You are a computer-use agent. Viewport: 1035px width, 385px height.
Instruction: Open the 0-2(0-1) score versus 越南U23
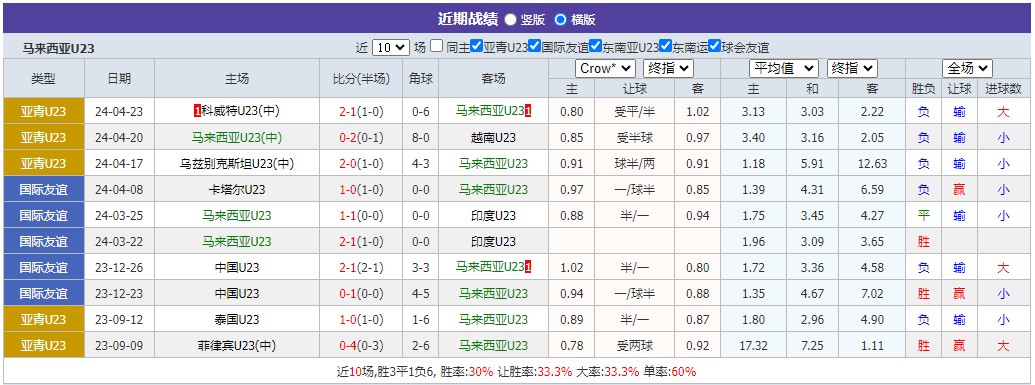[x=360, y=137]
